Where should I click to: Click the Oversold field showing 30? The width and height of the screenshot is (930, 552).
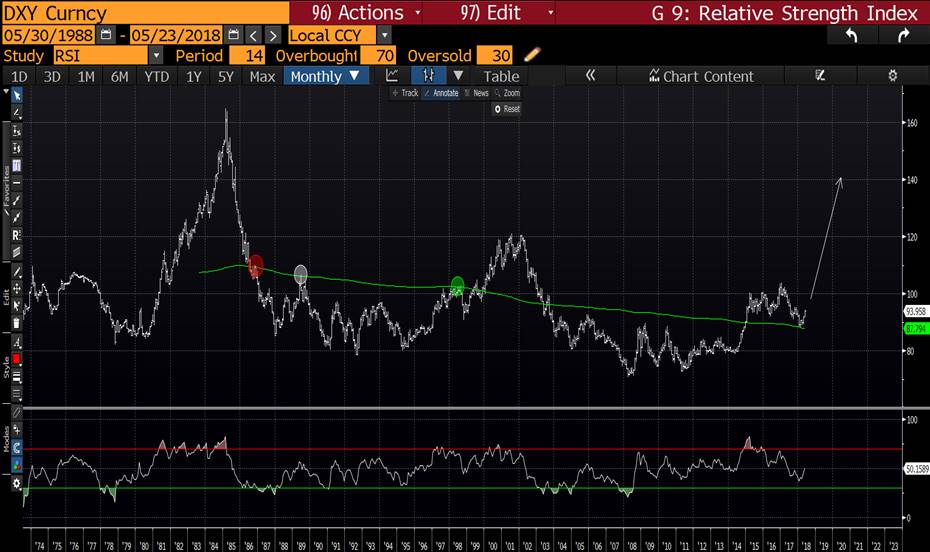(x=494, y=56)
